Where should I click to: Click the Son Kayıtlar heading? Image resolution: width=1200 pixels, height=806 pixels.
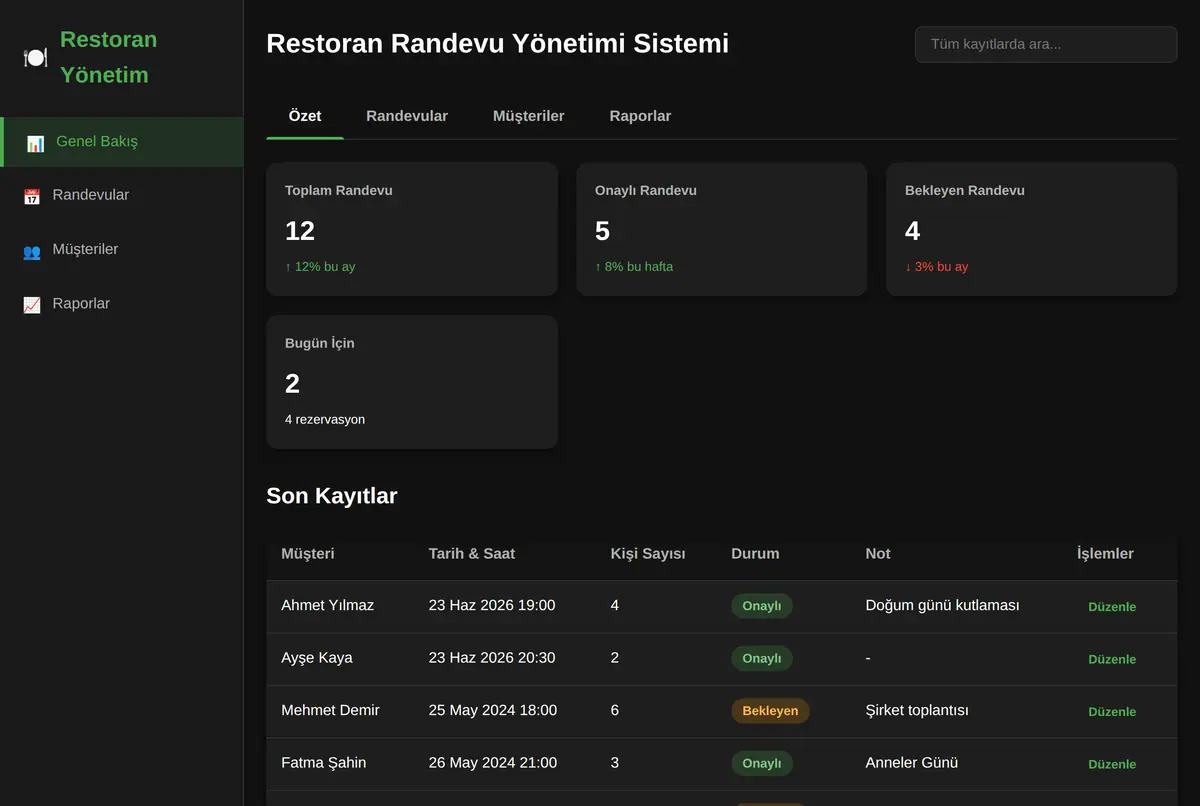pyautogui.click(x=332, y=496)
